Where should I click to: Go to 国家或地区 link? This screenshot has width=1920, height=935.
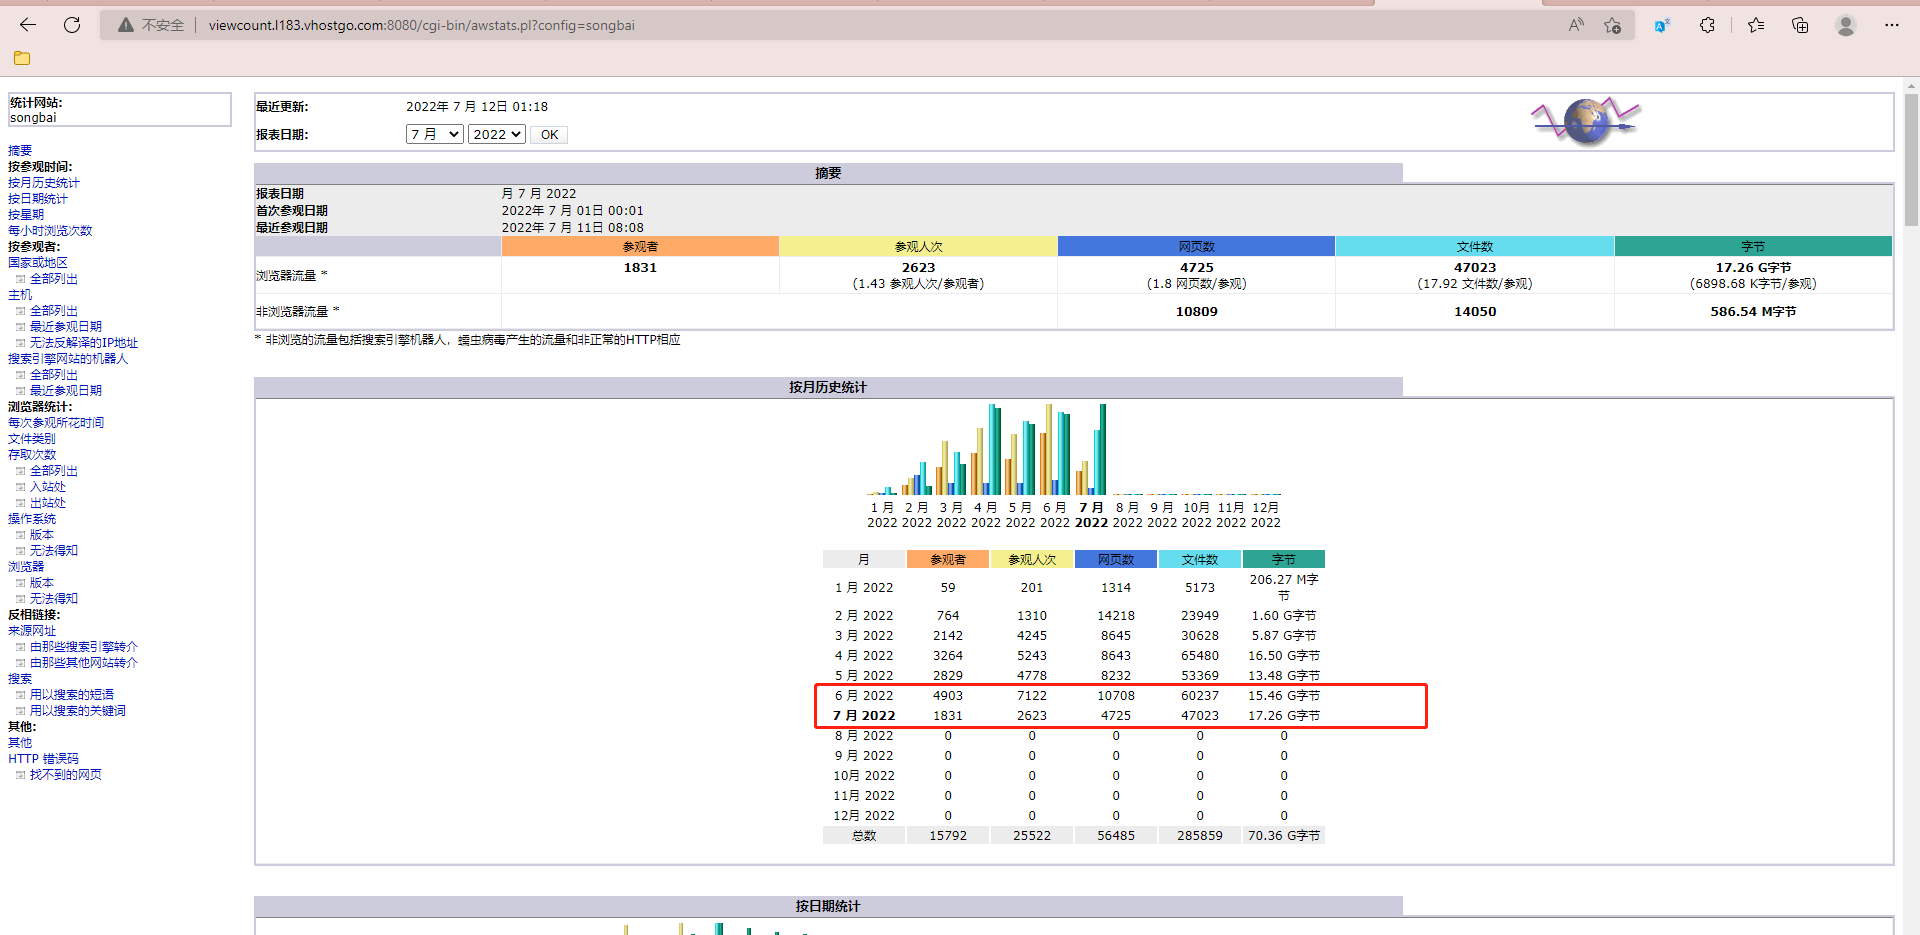pyautogui.click(x=38, y=263)
